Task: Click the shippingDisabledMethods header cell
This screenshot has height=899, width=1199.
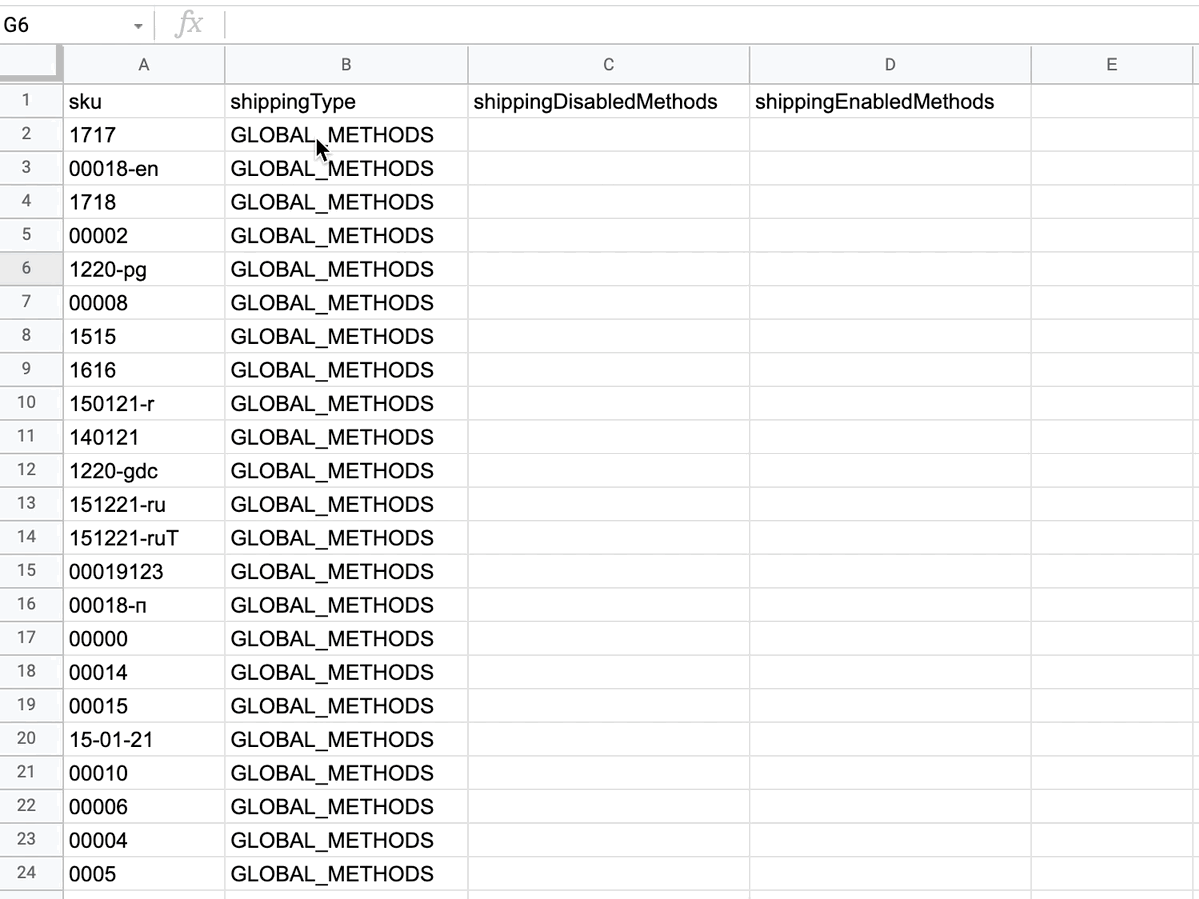Action: coord(608,102)
